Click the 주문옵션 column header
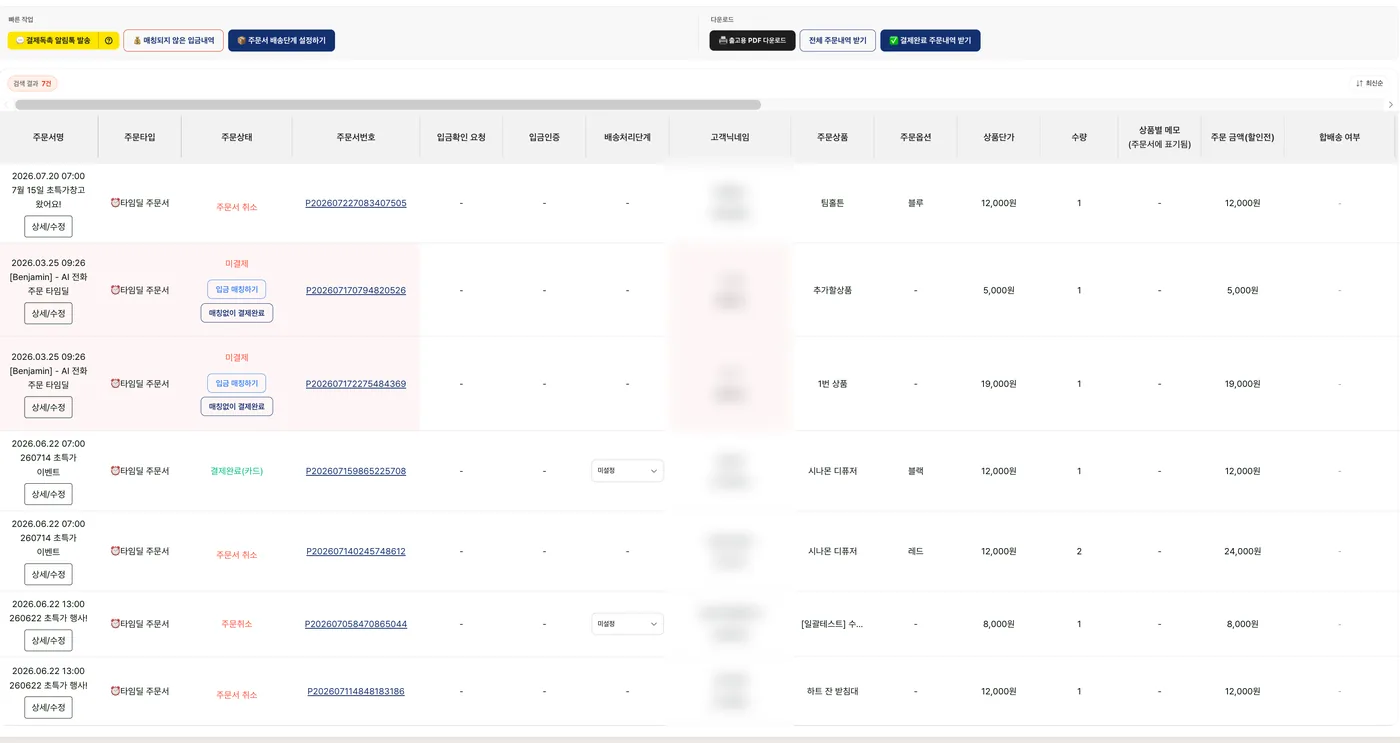The height and width of the screenshot is (743, 1400). [915, 137]
